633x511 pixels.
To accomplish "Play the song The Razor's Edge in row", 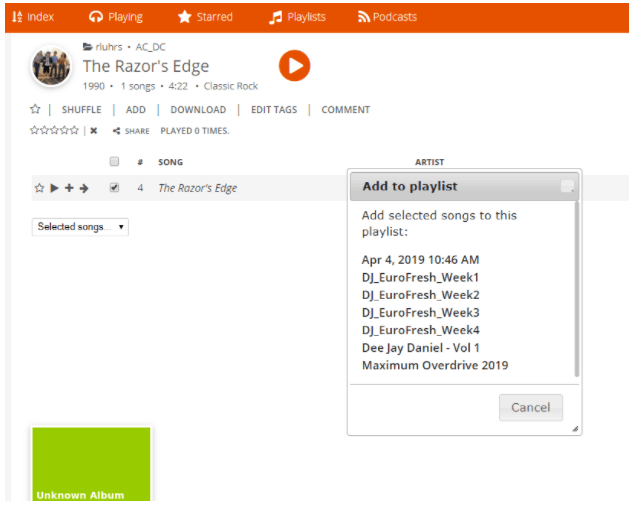I will pos(54,188).
